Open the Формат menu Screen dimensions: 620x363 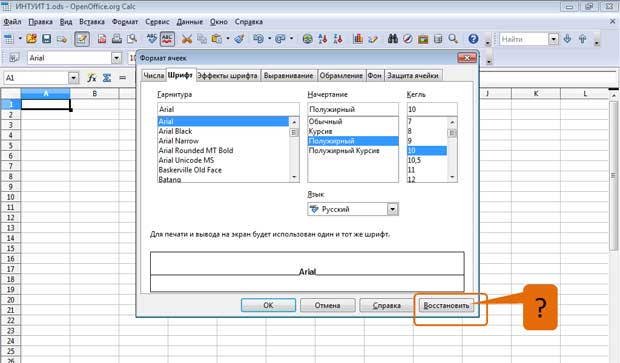point(125,22)
